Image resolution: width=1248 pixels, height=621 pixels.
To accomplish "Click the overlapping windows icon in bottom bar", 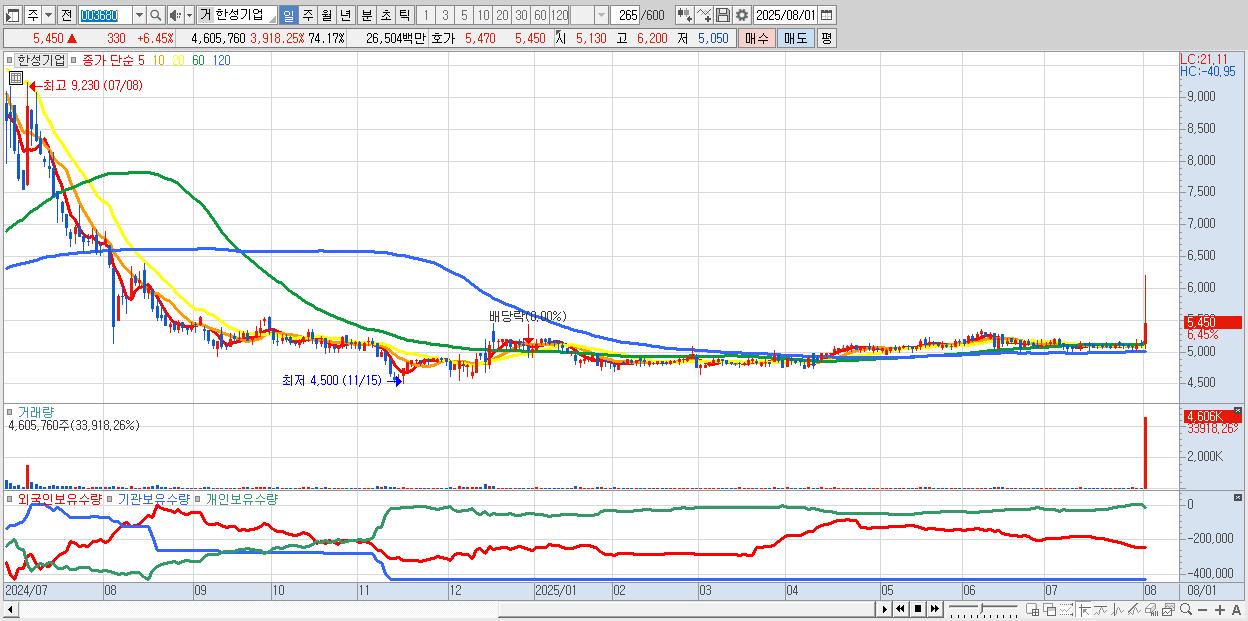I will 1050,609.
